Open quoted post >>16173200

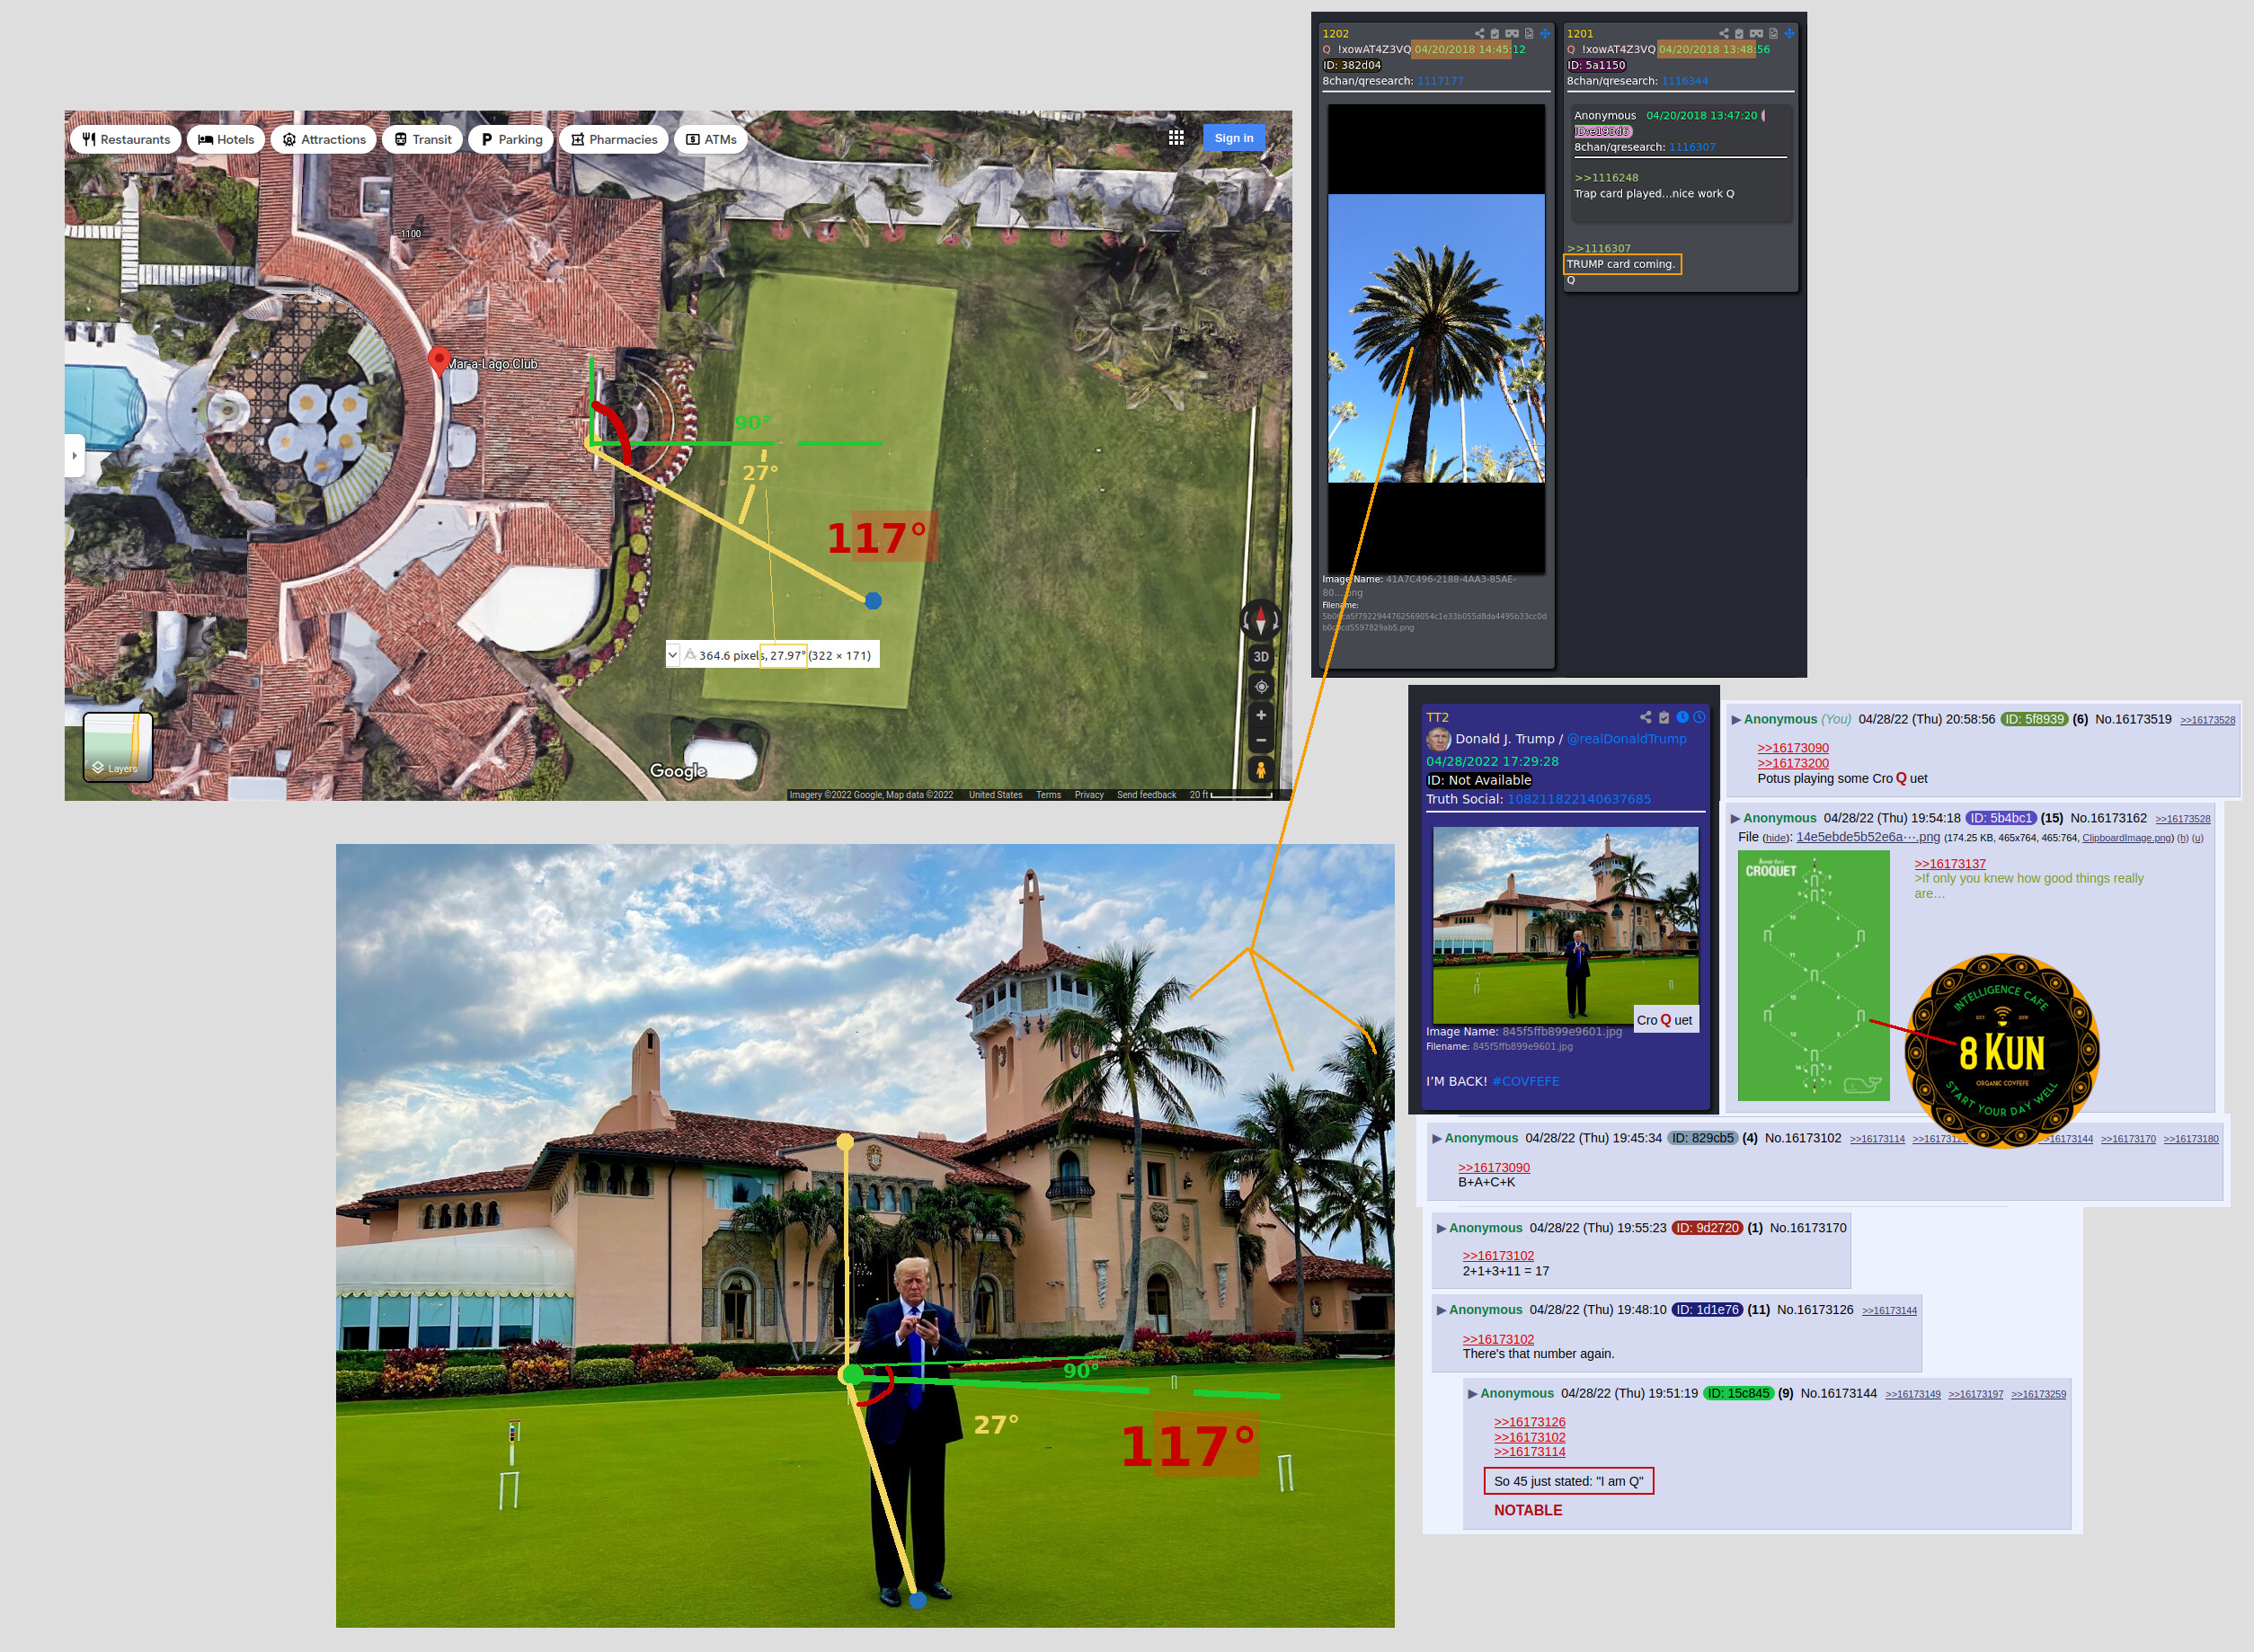(x=1793, y=763)
